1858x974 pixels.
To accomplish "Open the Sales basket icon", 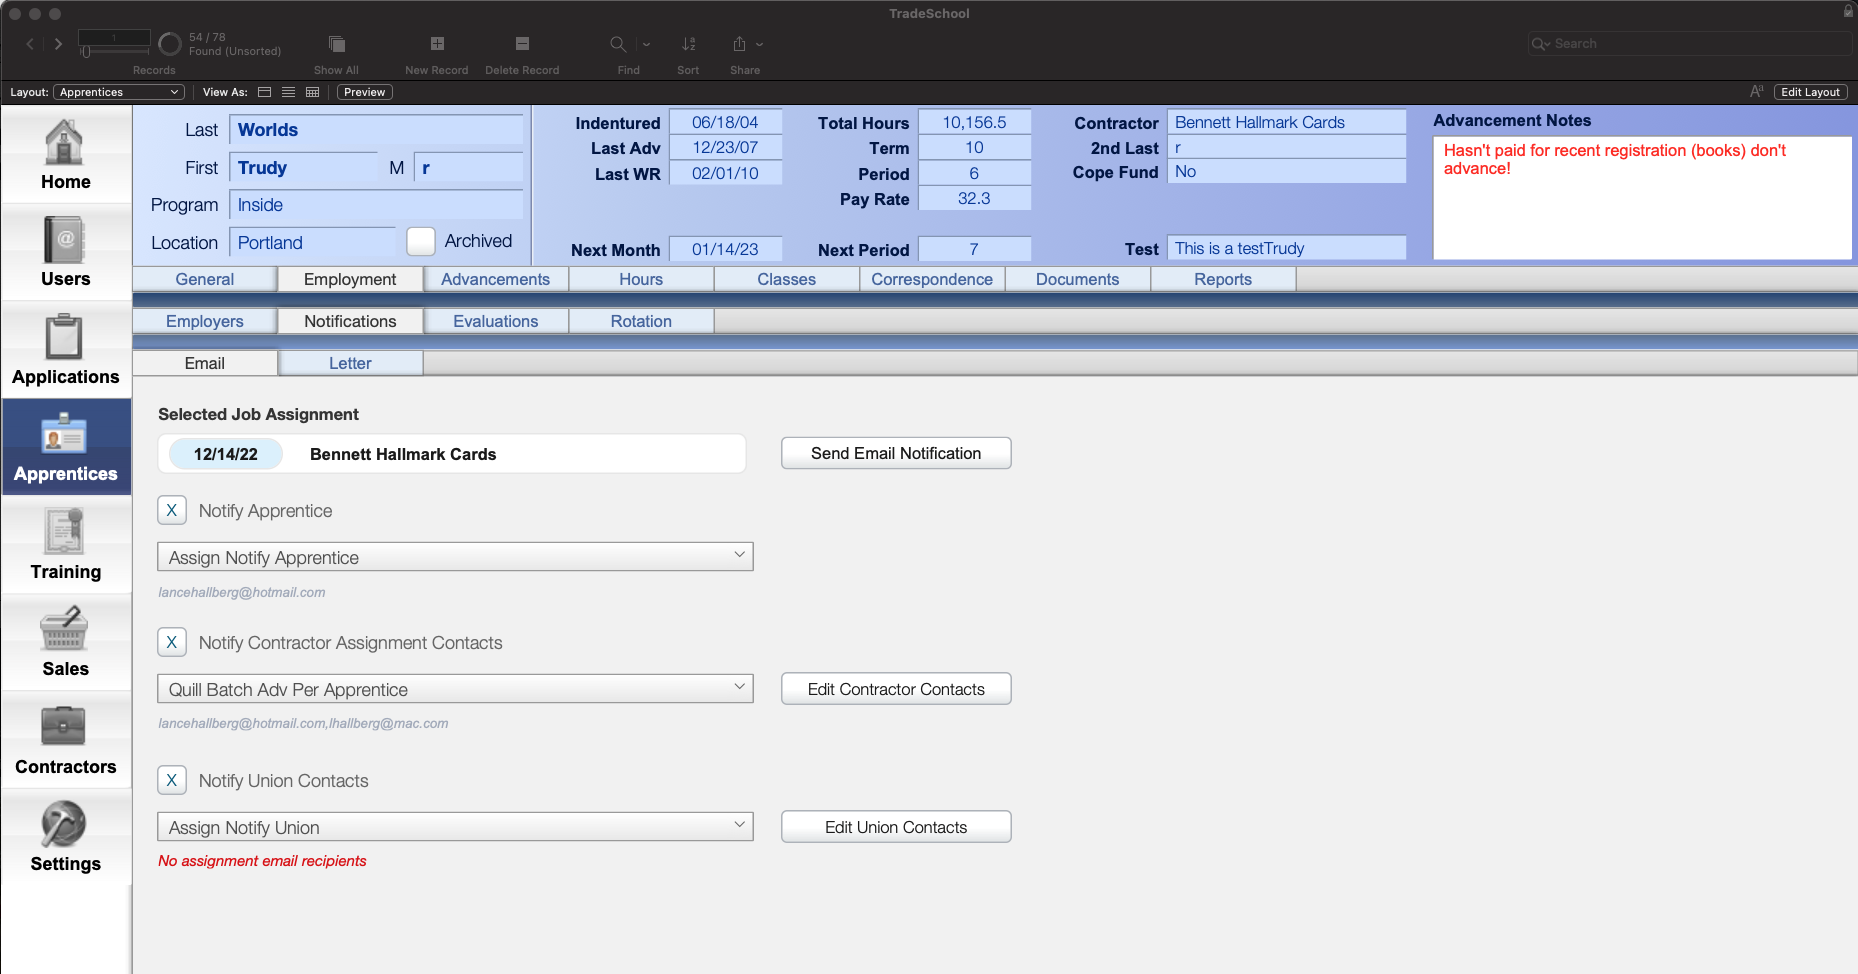I will pos(64,628).
